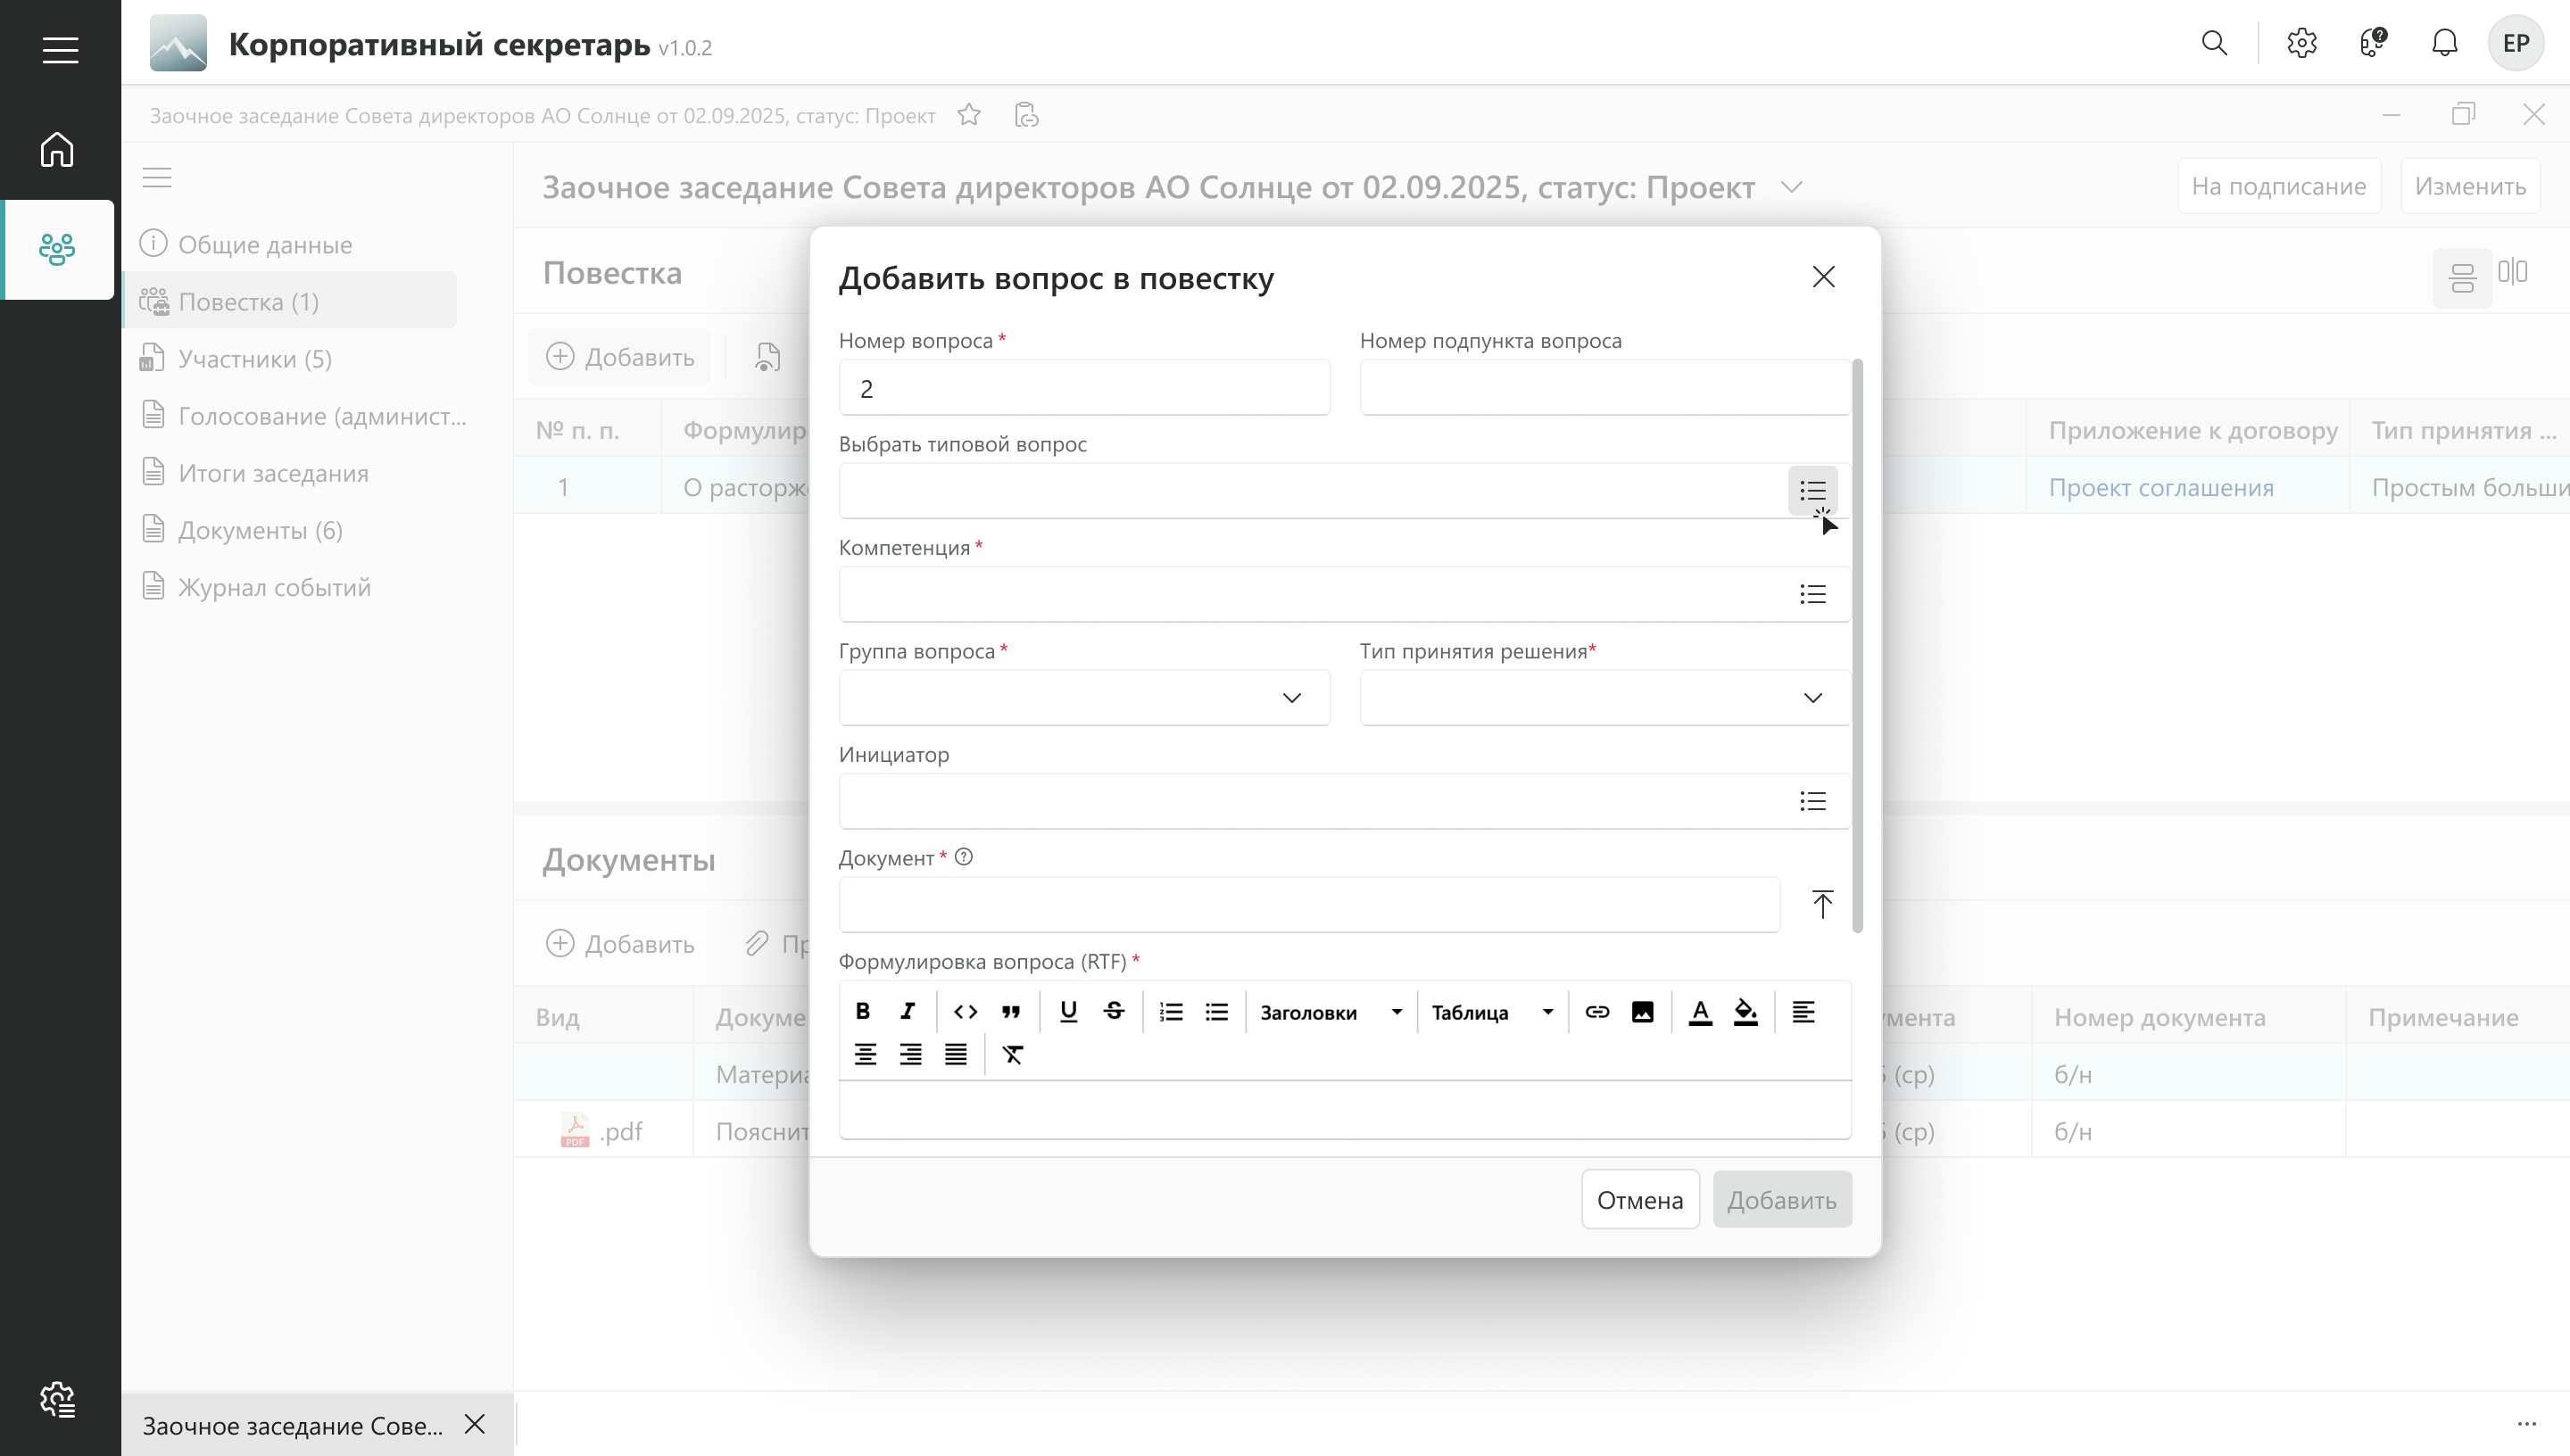2570x1456 pixels.
Task: Apply italic formatting in RTF toolbar
Action: [x=907, y=1011]
